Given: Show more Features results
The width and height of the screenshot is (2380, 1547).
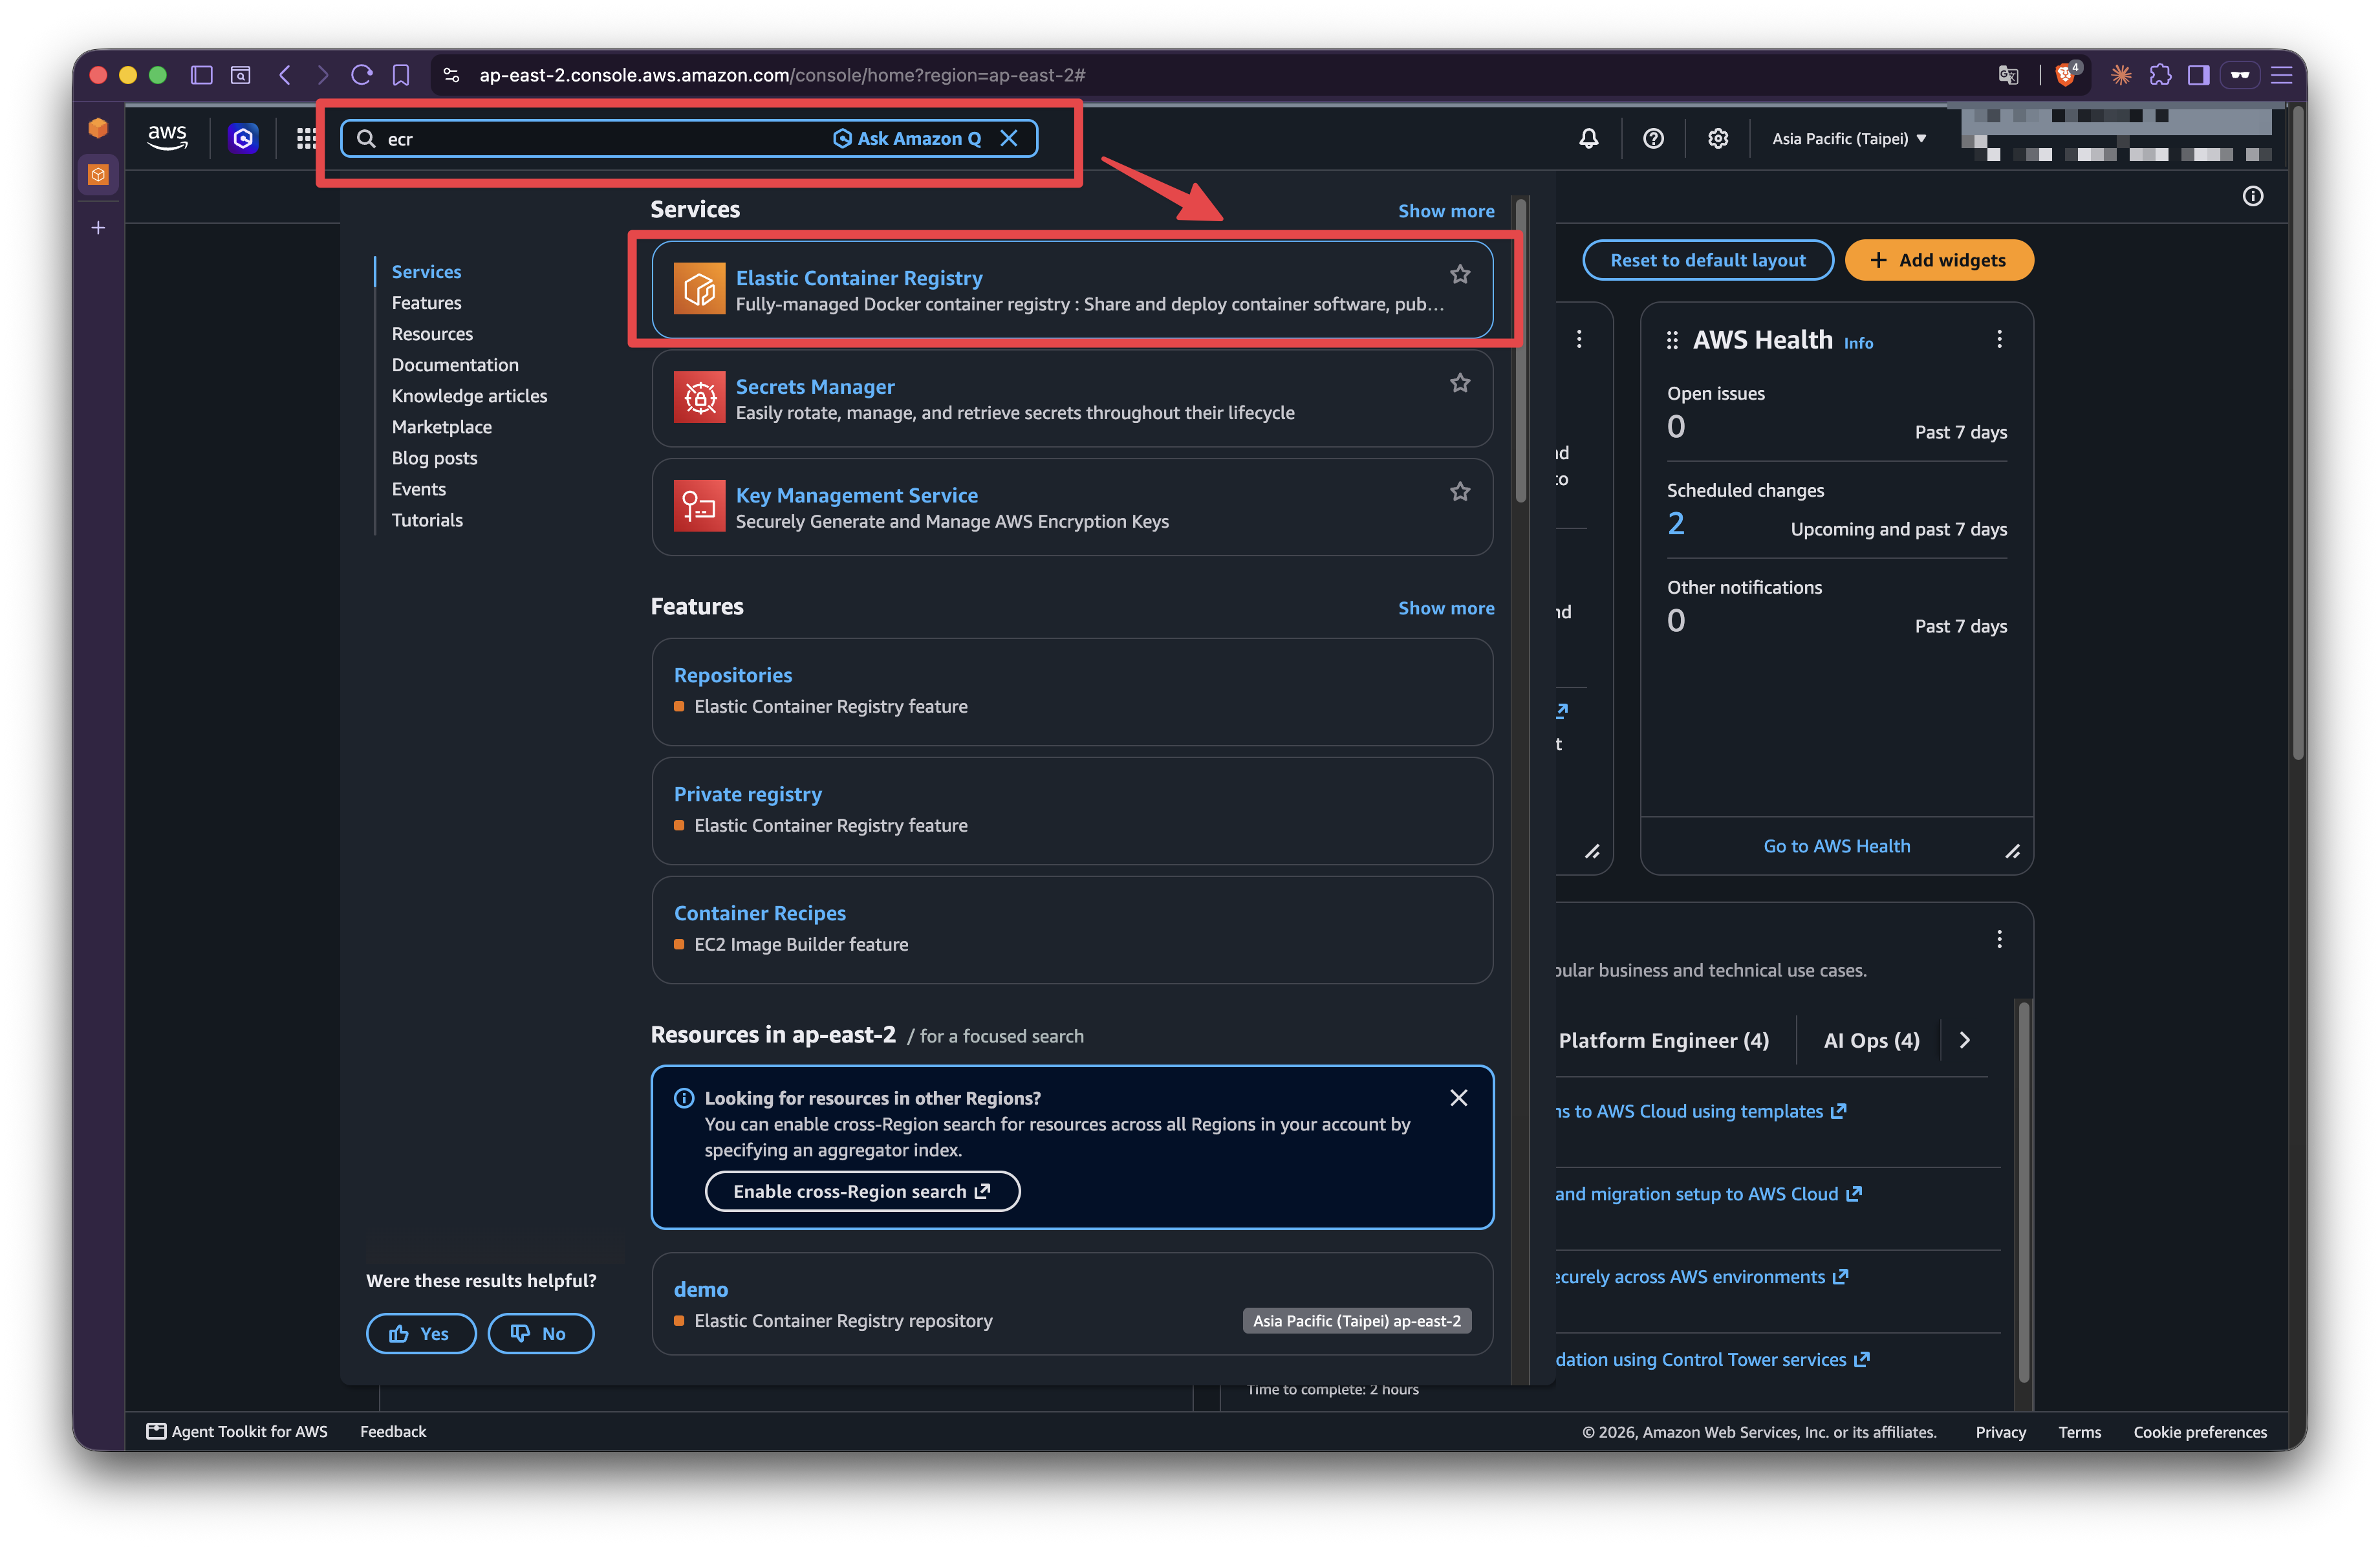Looking at the screenshot, I should tap(1446, 608).
